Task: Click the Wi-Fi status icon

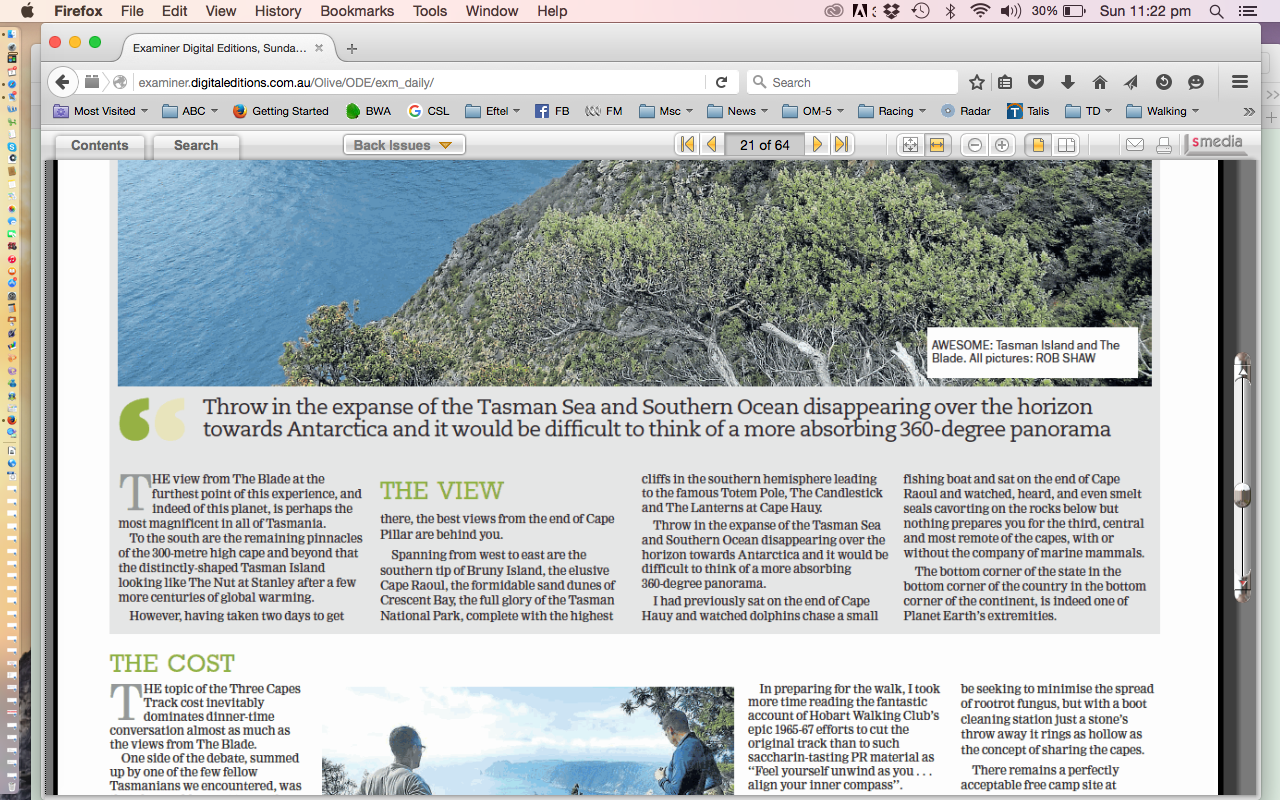Action: (x=980, y=11)
